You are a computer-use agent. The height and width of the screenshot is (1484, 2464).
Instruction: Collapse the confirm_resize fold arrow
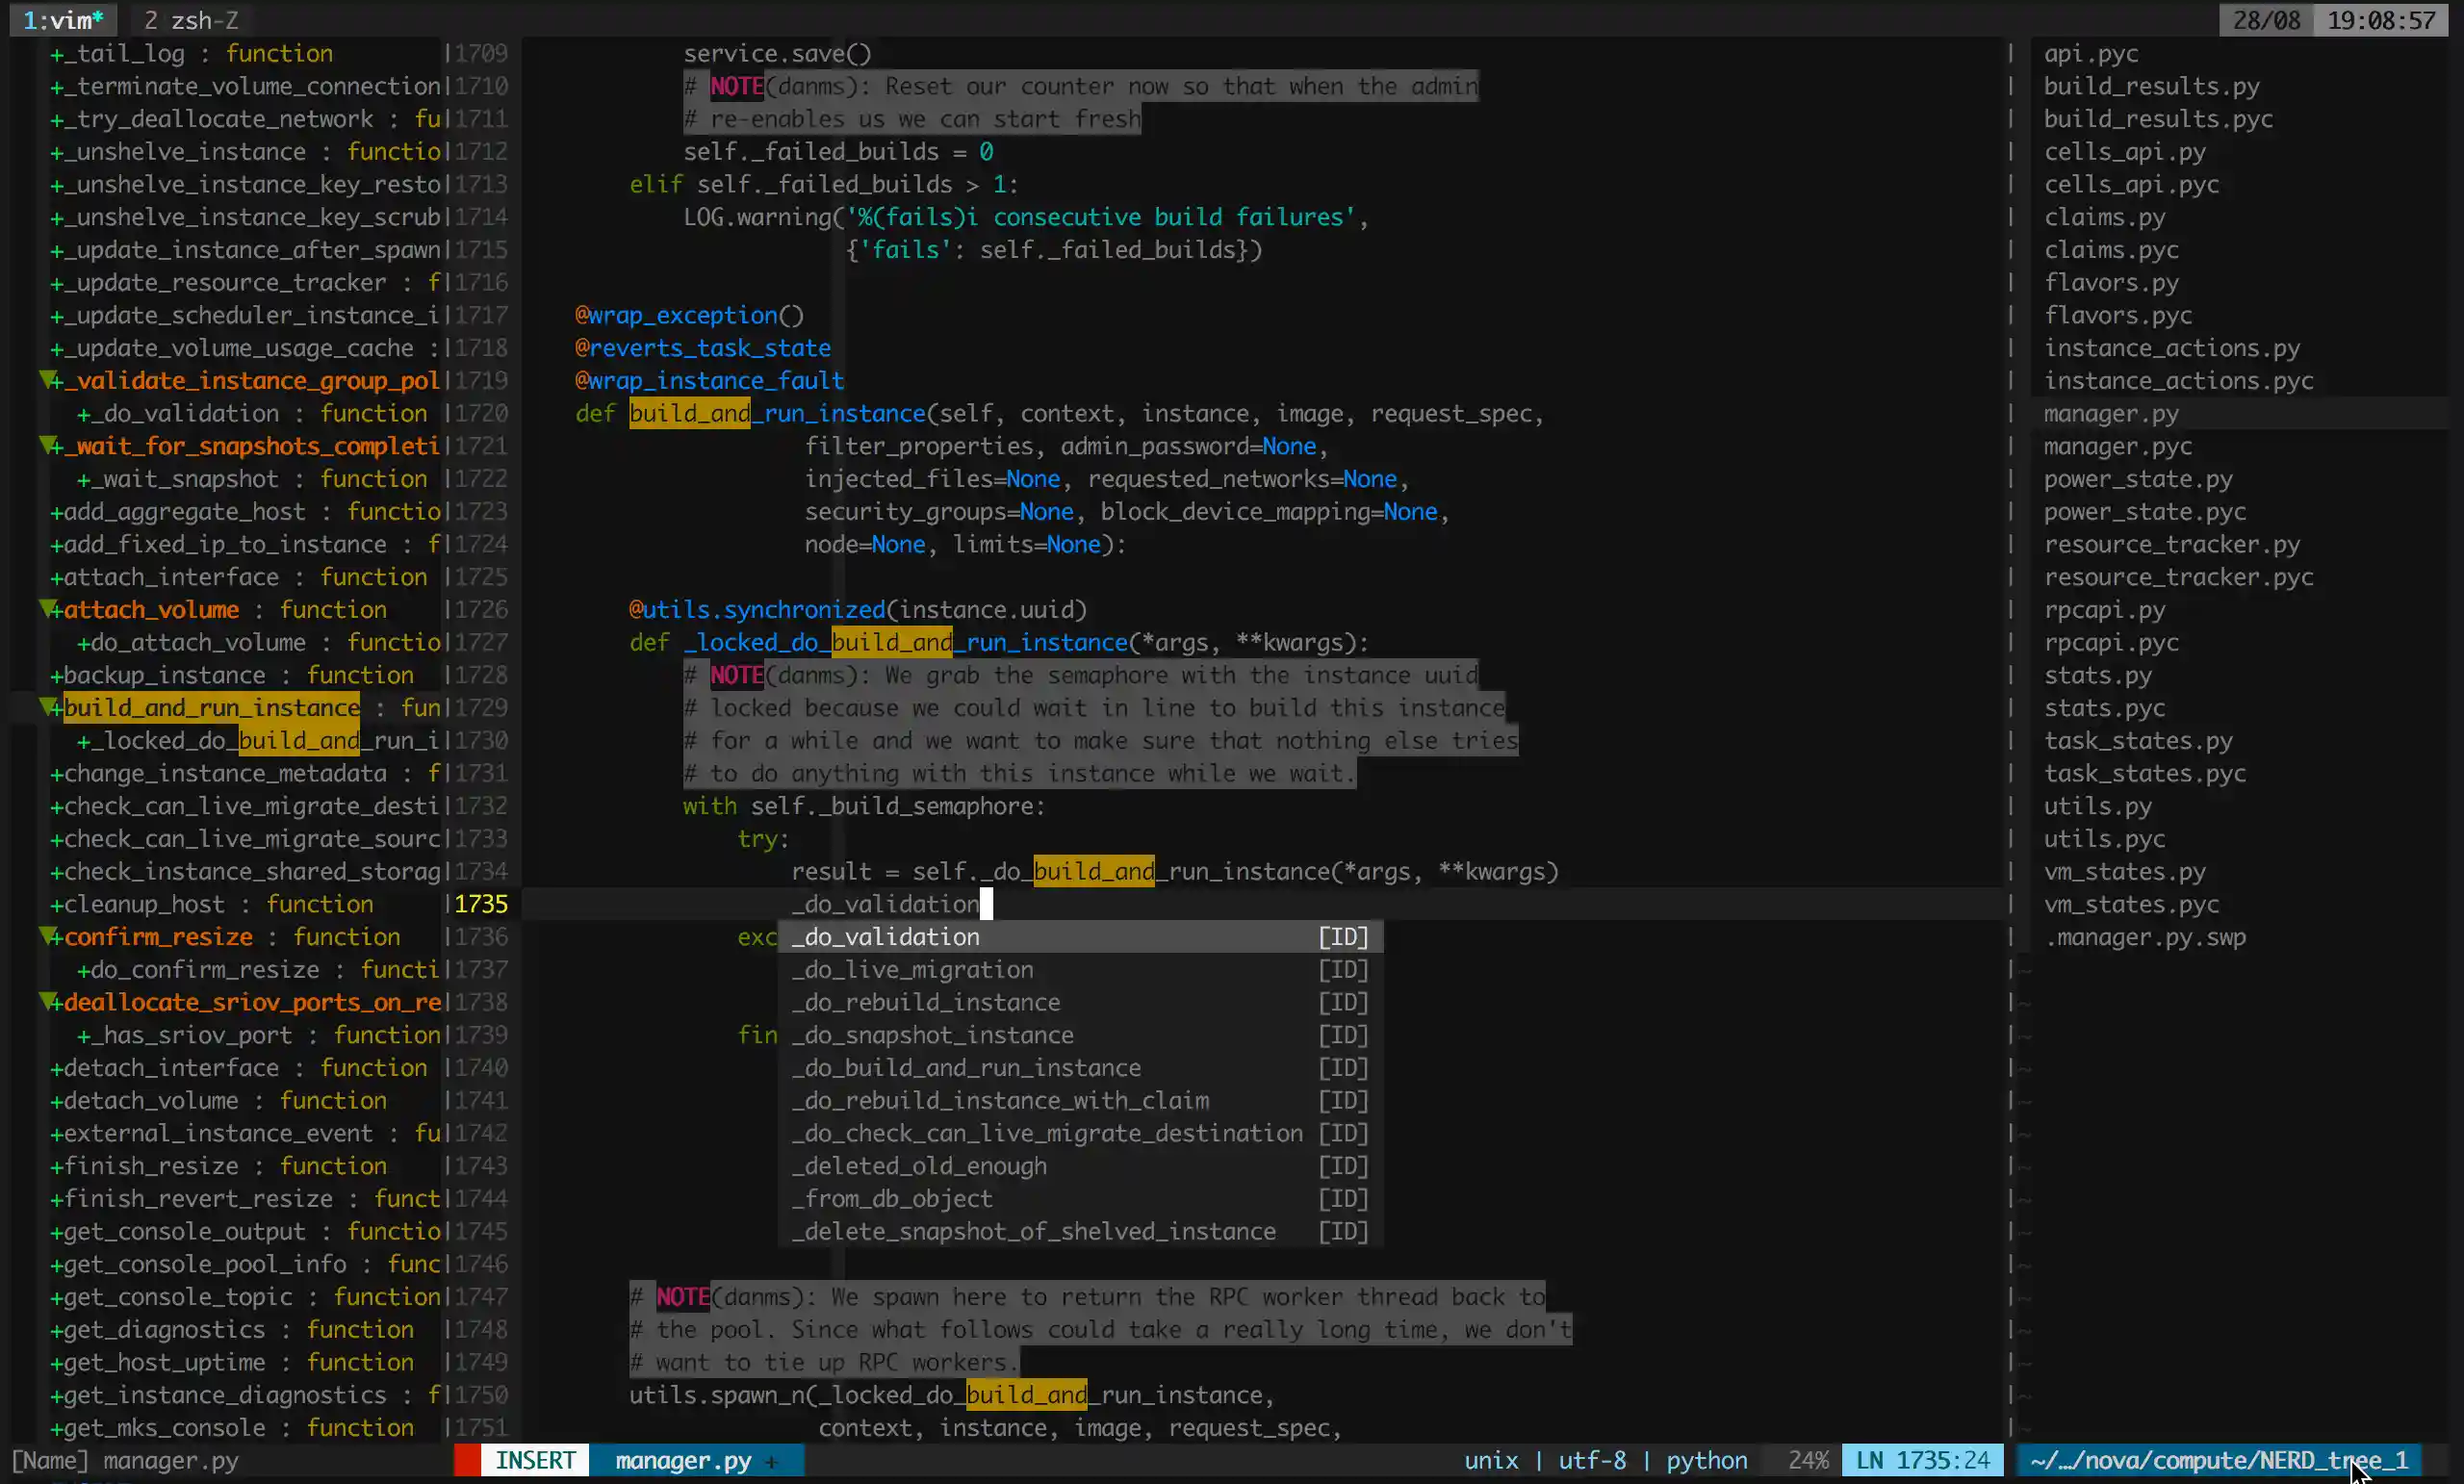(48, 936)
